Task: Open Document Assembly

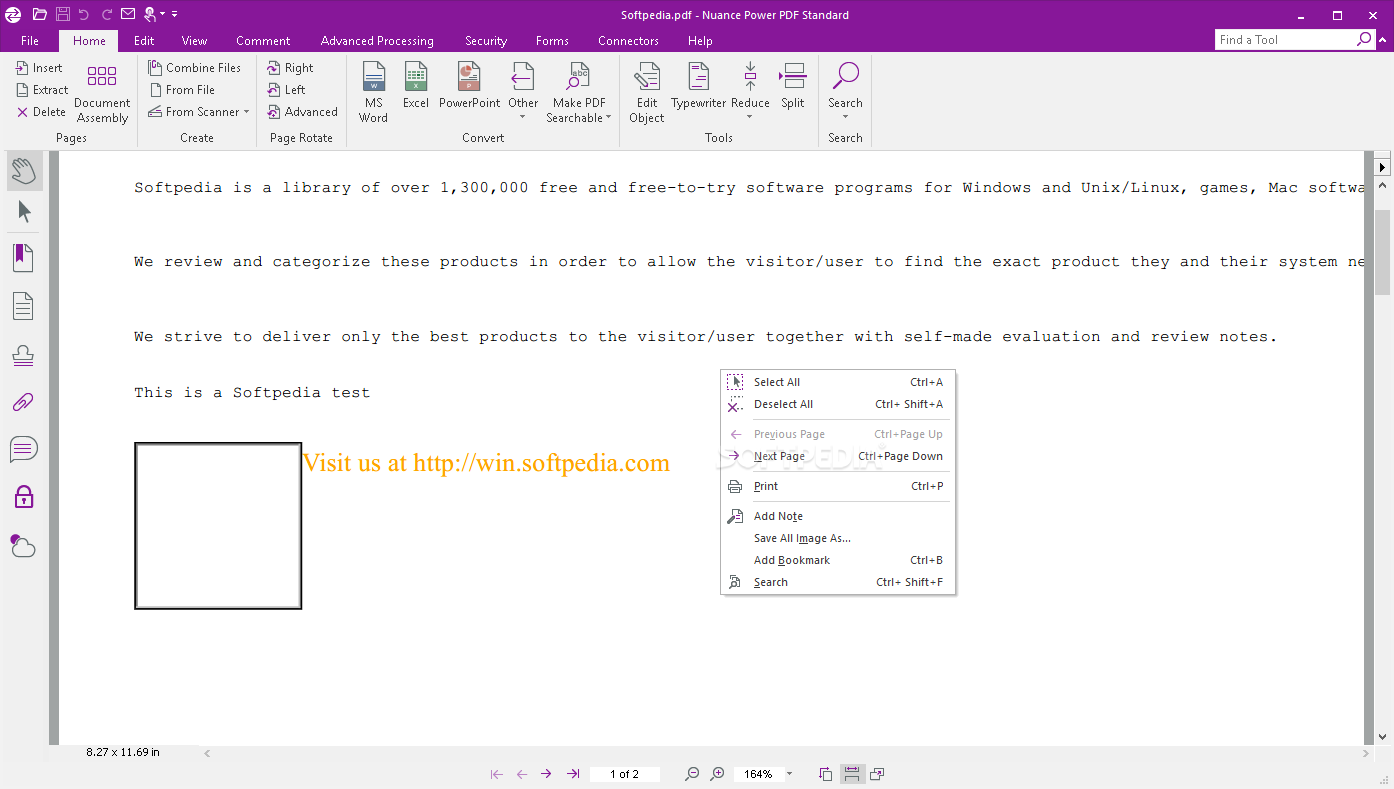Action: point(102,94)
